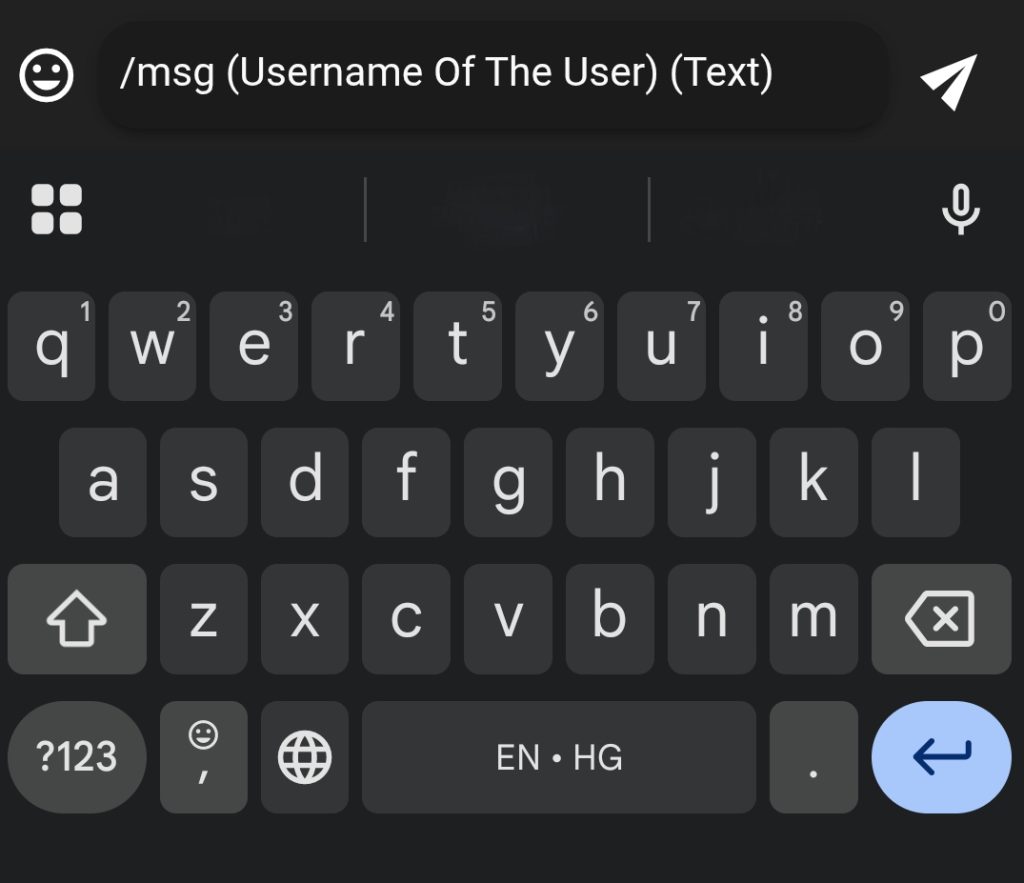Tap the letter p key
Viewport: 1024px width, 883px height.
coord(966,346)
